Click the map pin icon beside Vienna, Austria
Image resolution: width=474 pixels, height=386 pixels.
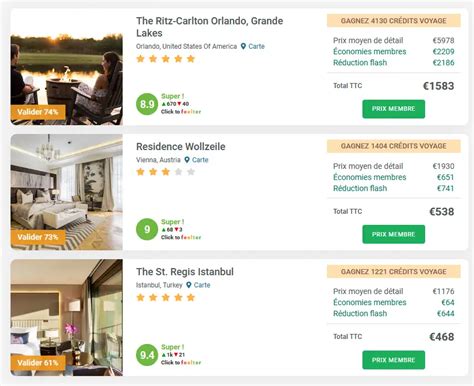click(x=187, y=160)
